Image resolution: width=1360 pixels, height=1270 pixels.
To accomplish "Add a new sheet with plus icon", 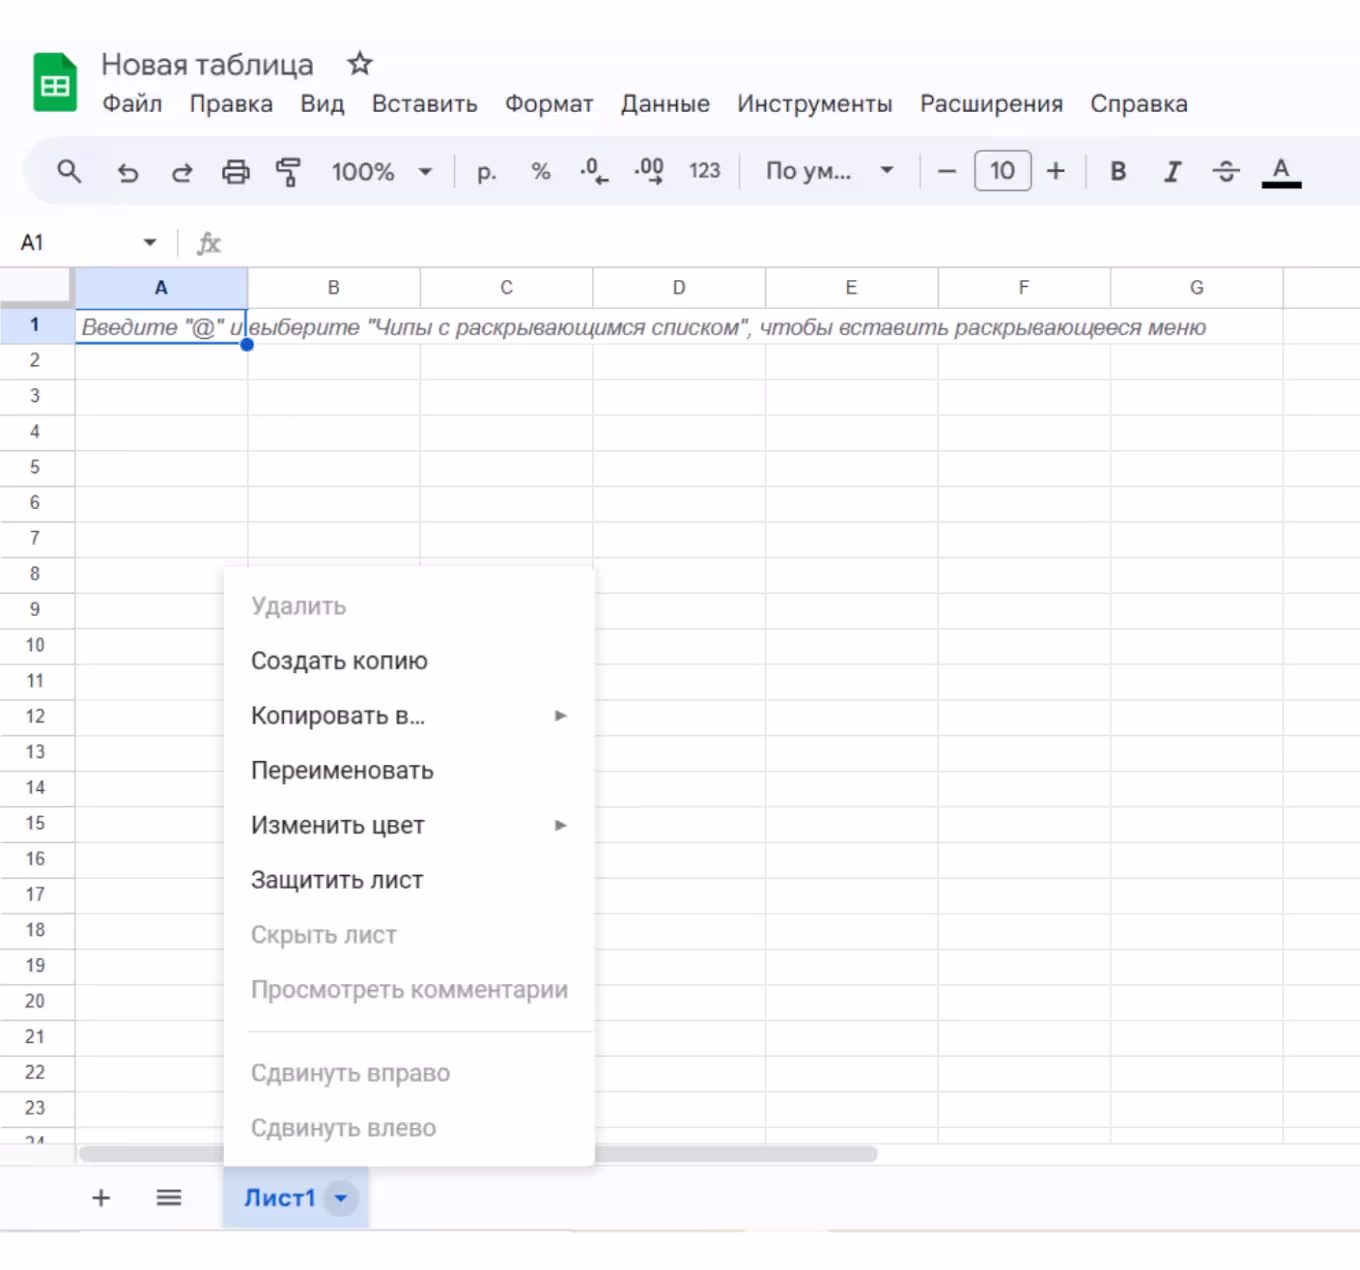I will (x=101, y=1197).
